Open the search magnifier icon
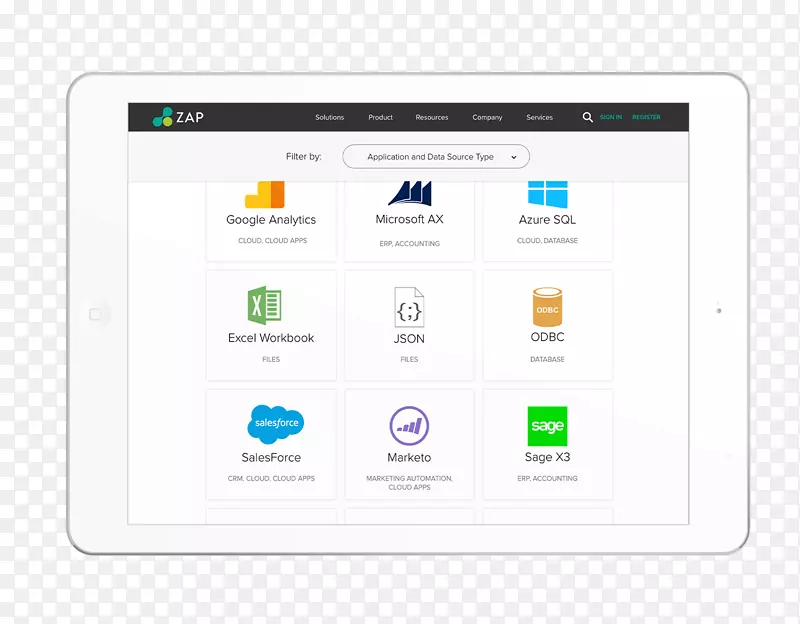Viewport: 800px width, 624px height. (x=587, y=117)
